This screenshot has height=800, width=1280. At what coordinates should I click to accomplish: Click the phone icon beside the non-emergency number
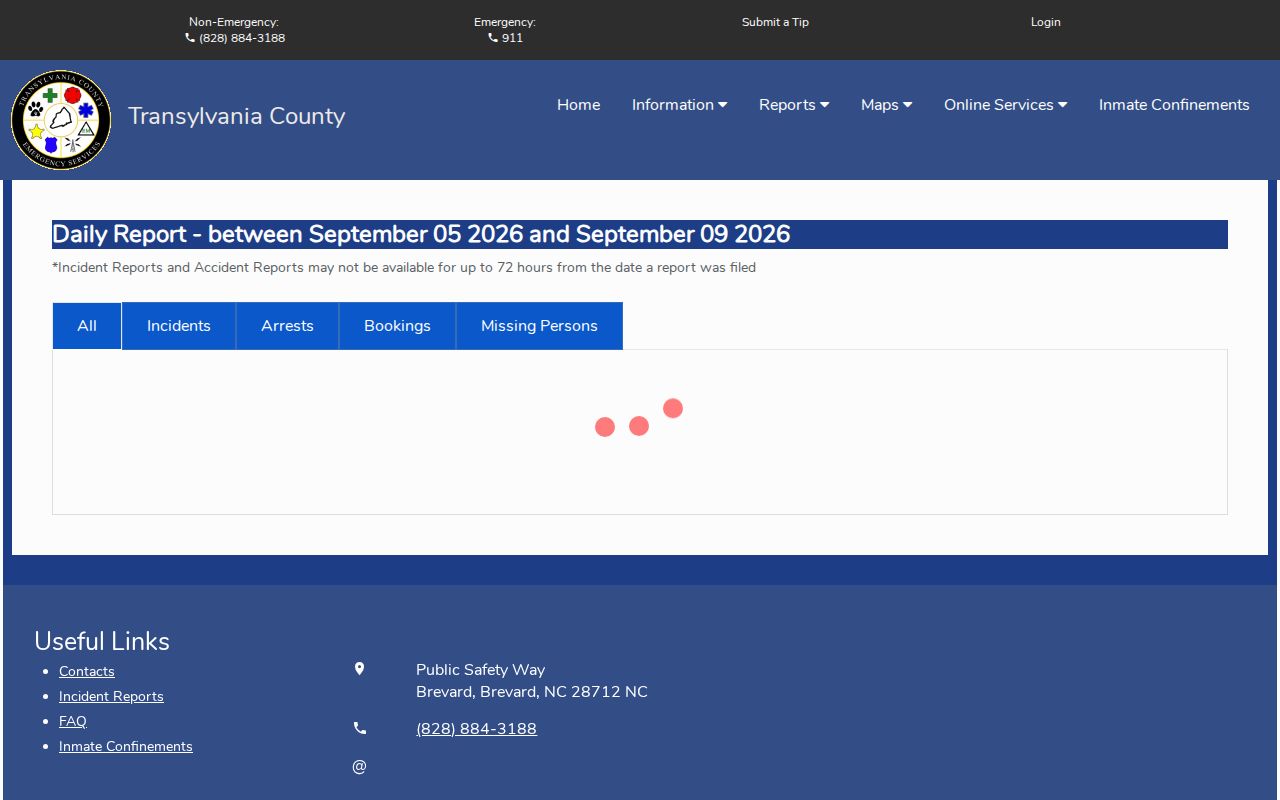click(190, 38)
